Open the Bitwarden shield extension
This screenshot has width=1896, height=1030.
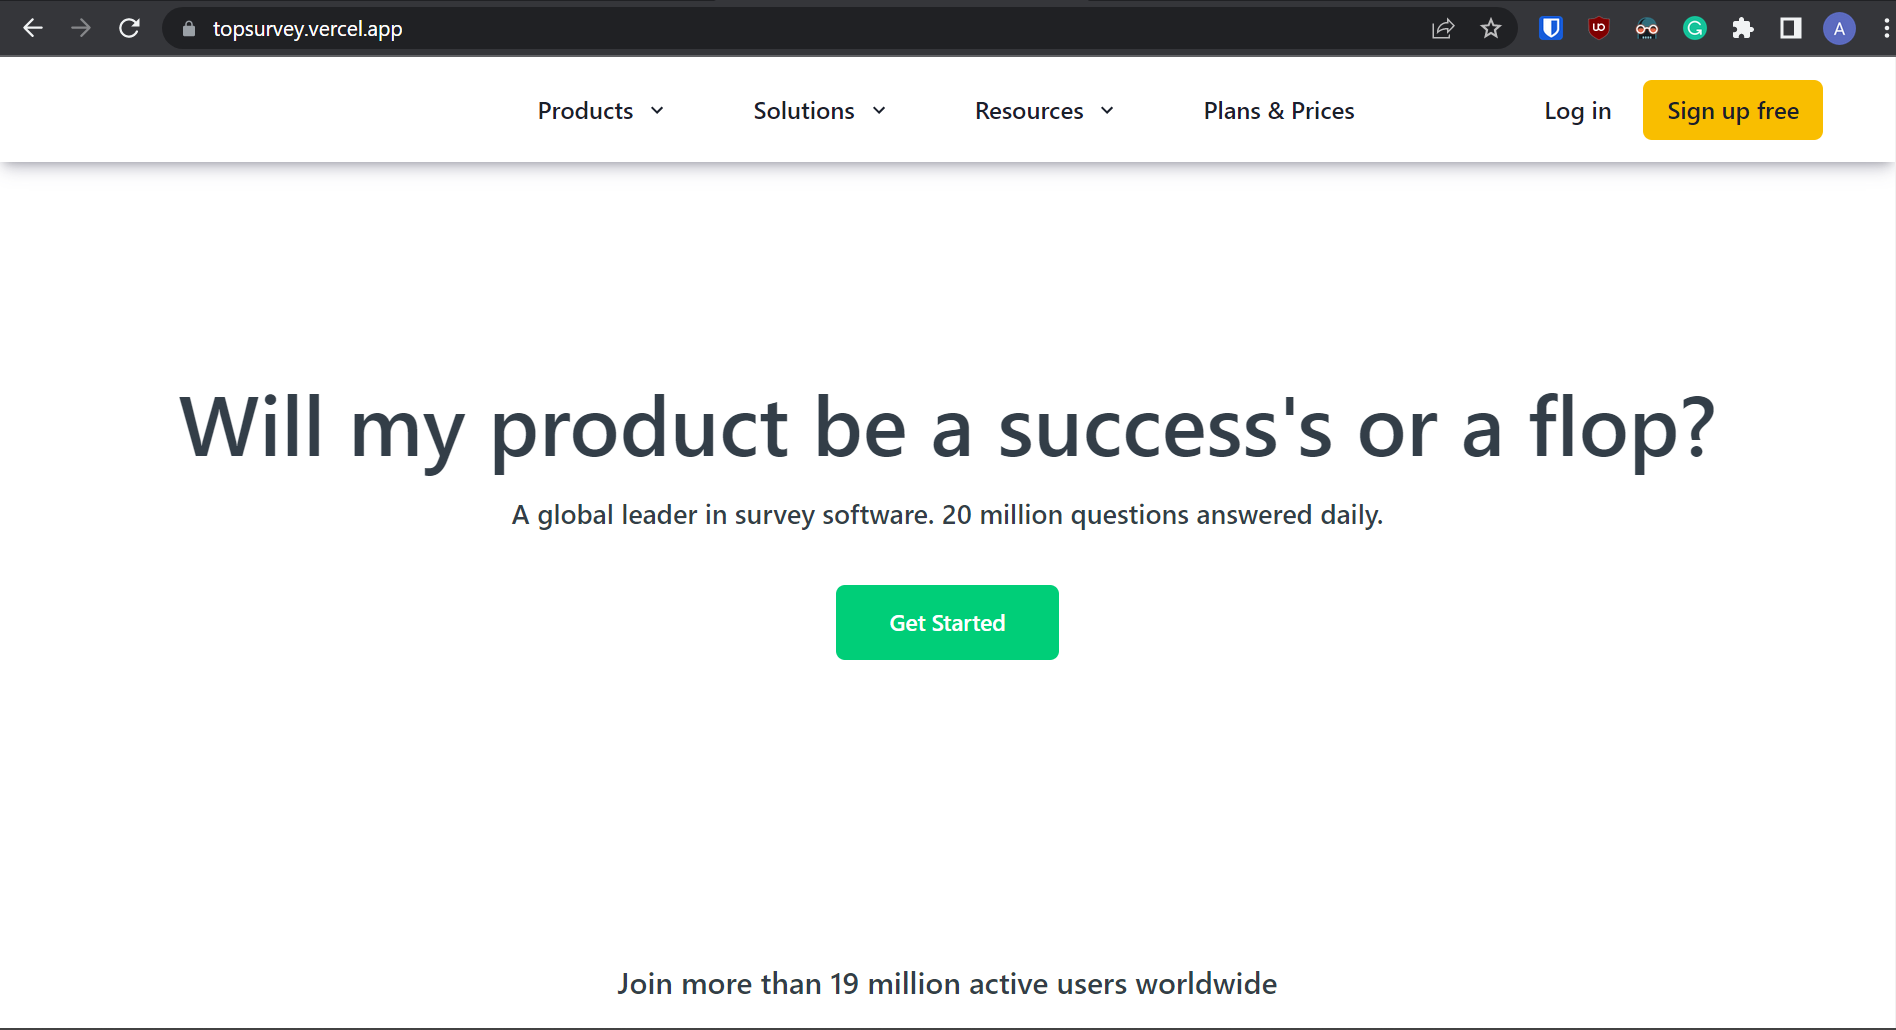point(1551,29)
